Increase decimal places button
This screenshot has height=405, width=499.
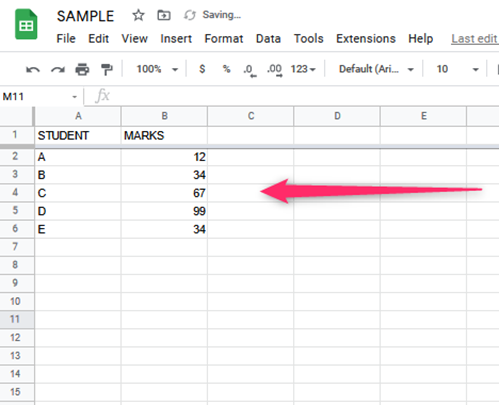click(x=275, y=70)
